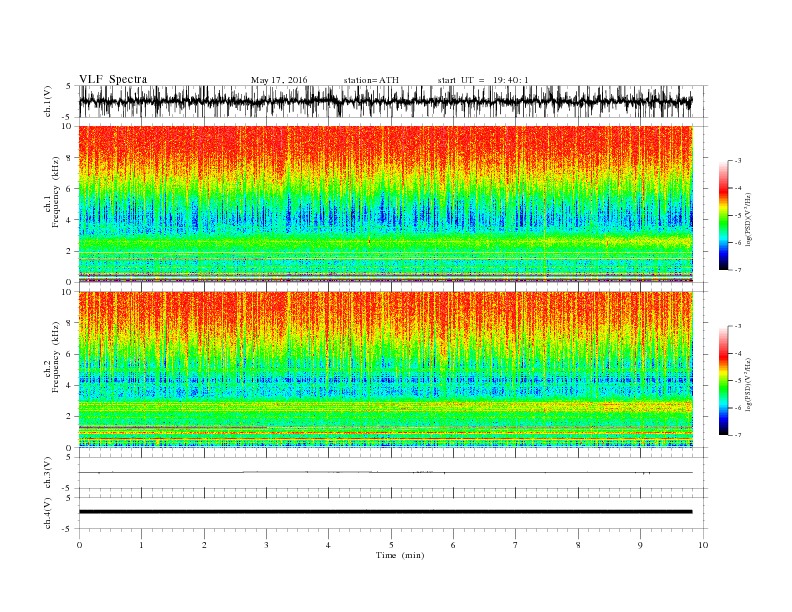Click the "-5" tick on the ch.4(V) axis

point(68,529)
